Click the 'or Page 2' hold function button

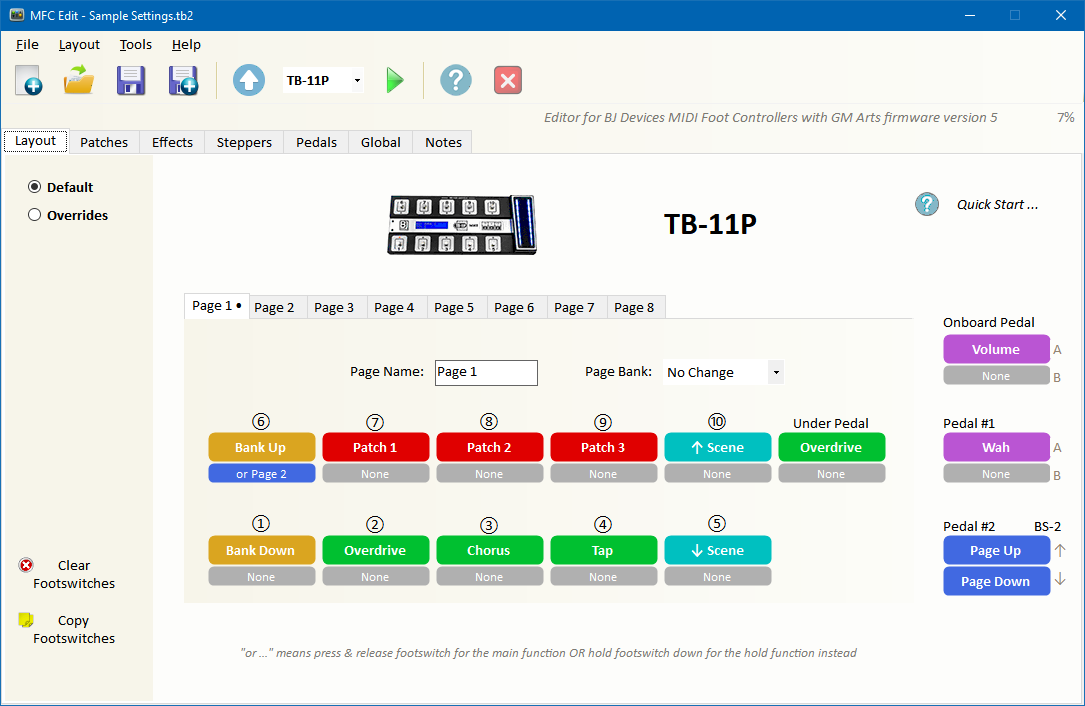tap(262, 474)
